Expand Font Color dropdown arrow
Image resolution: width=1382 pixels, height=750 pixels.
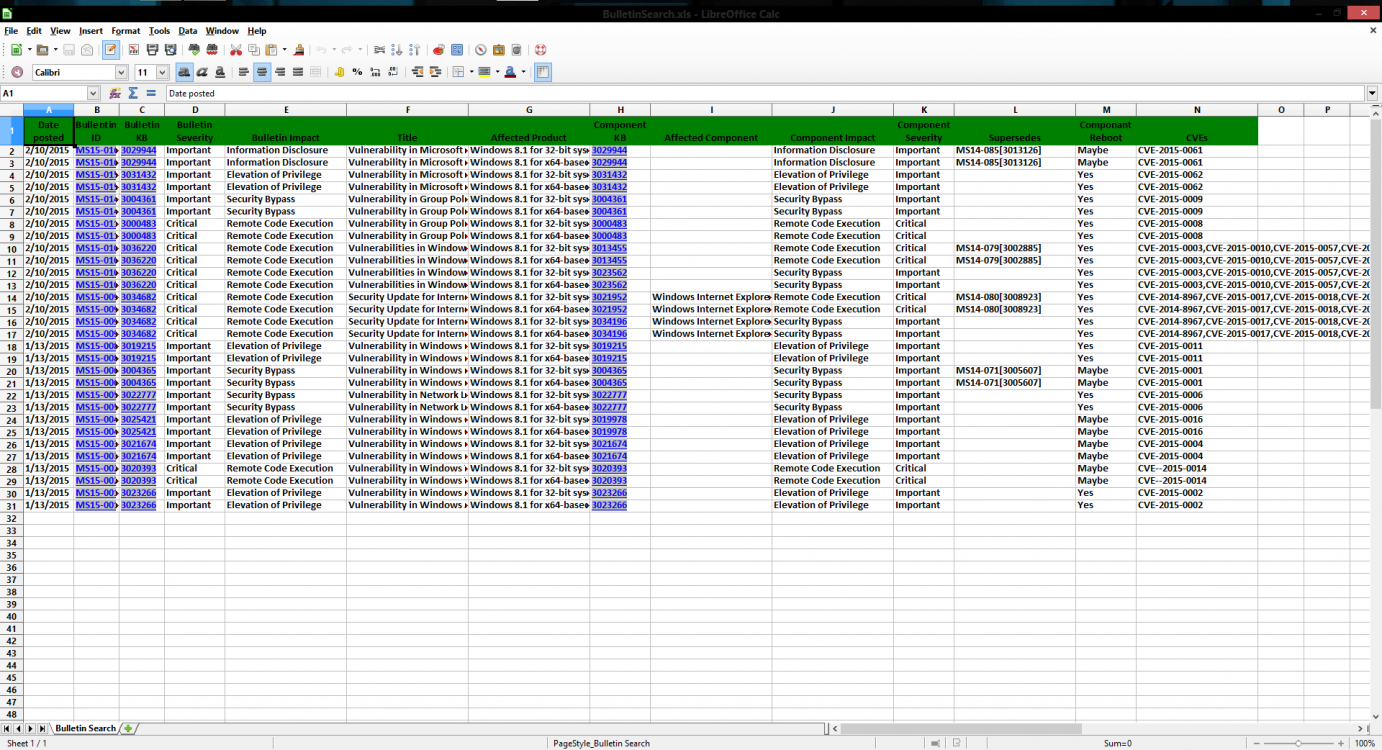pos(523,72)
